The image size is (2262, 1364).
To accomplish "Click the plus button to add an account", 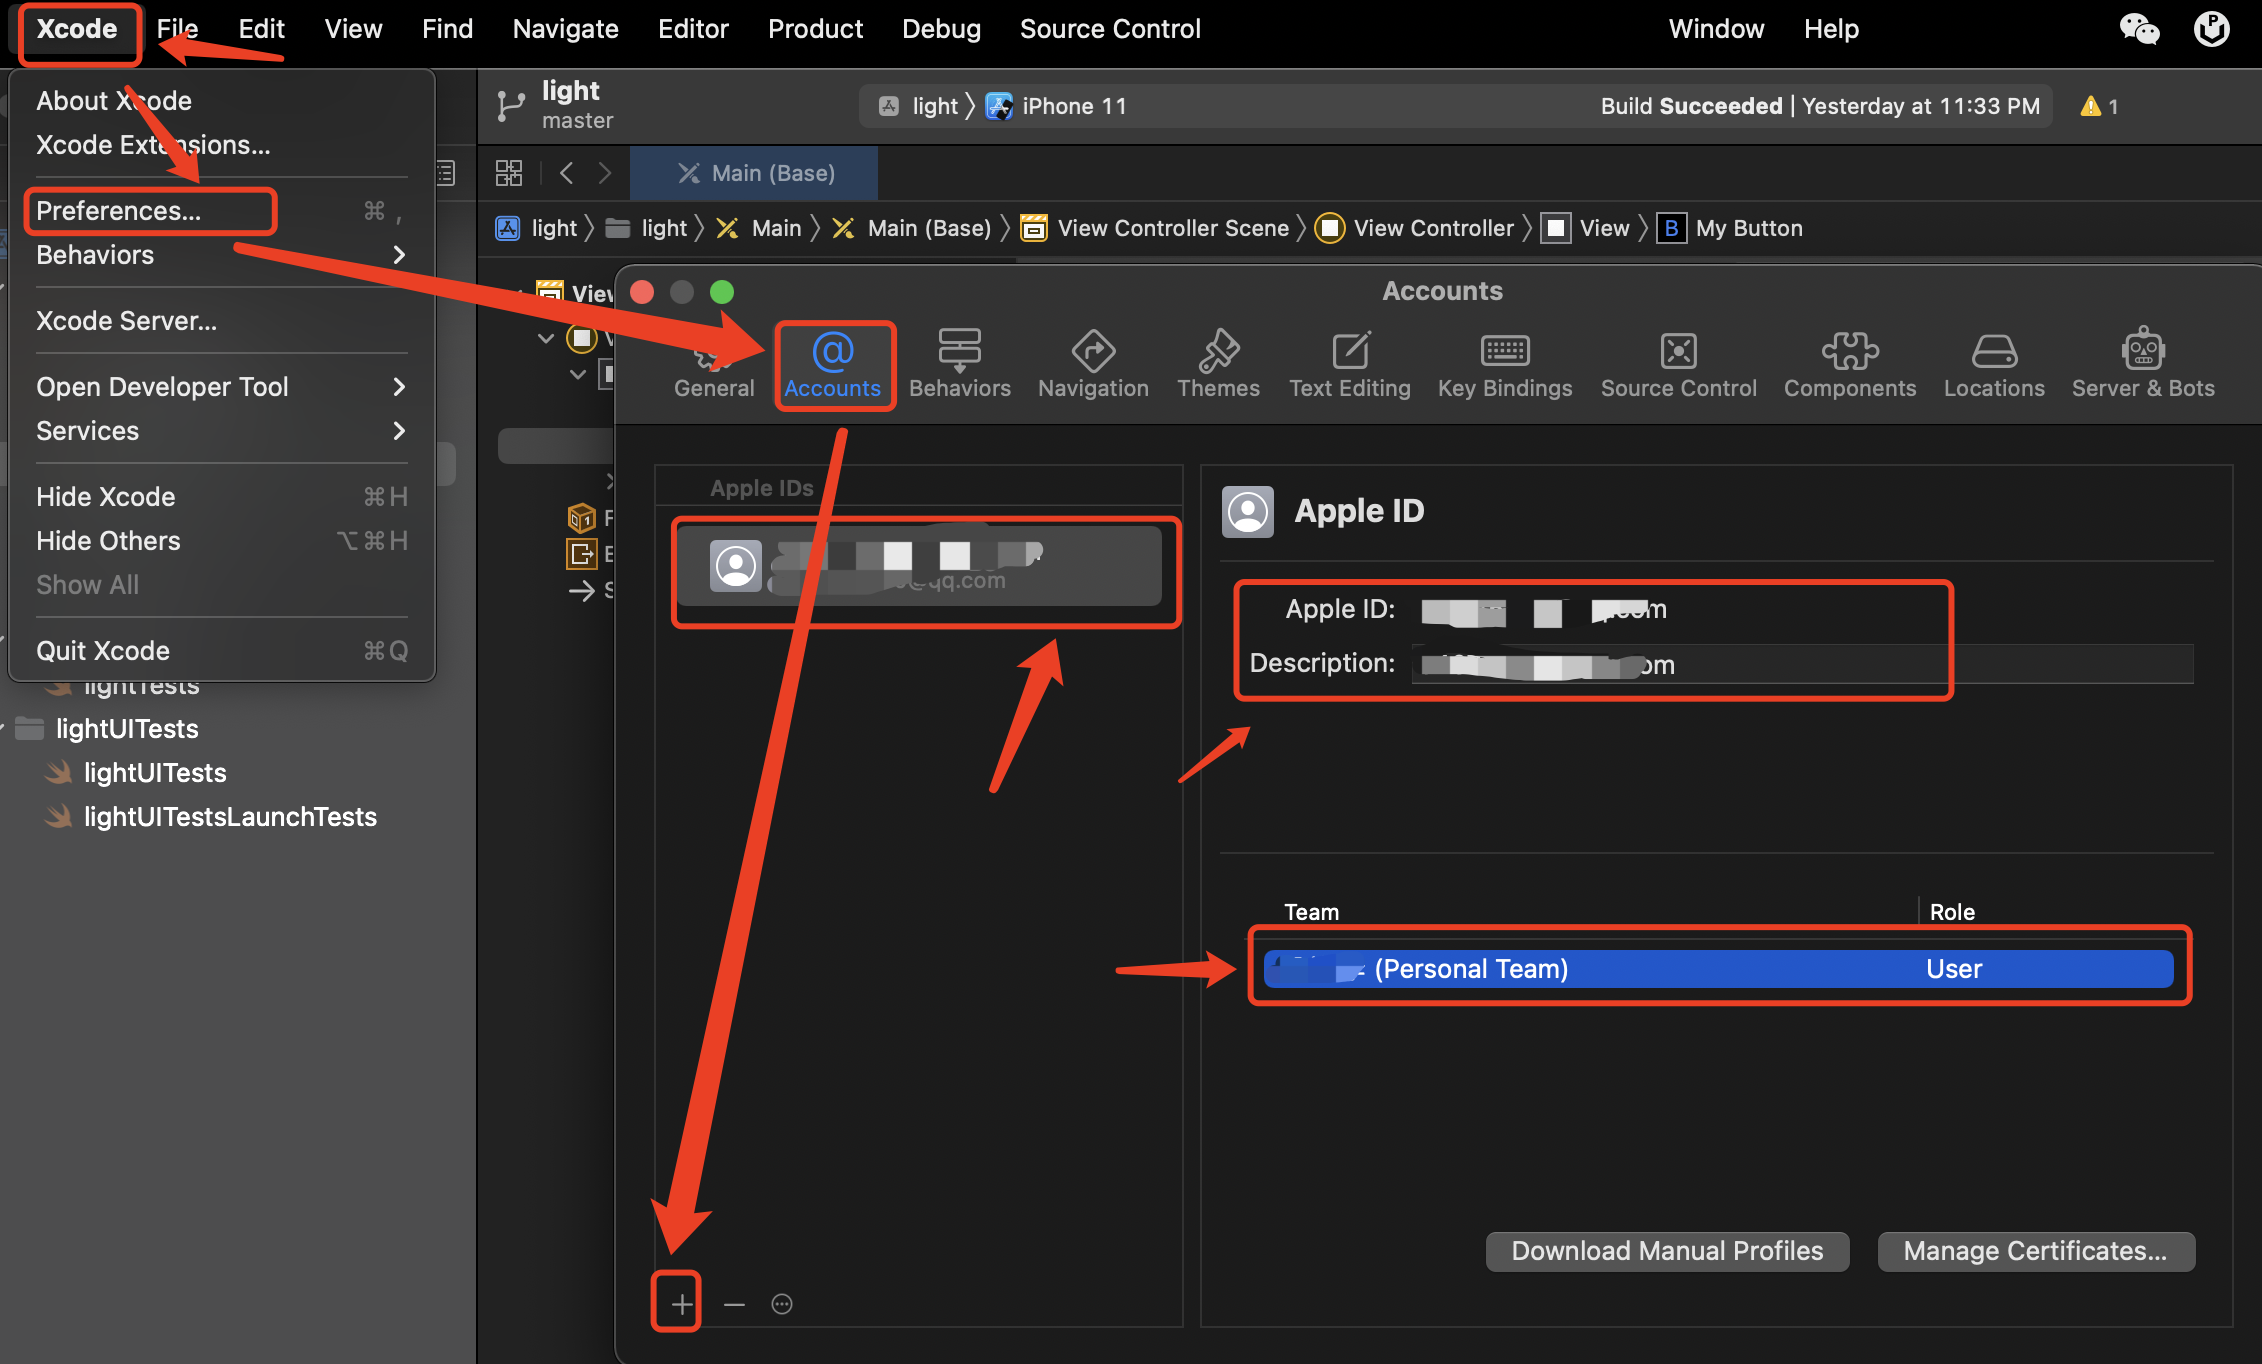I will point(680,1303).
